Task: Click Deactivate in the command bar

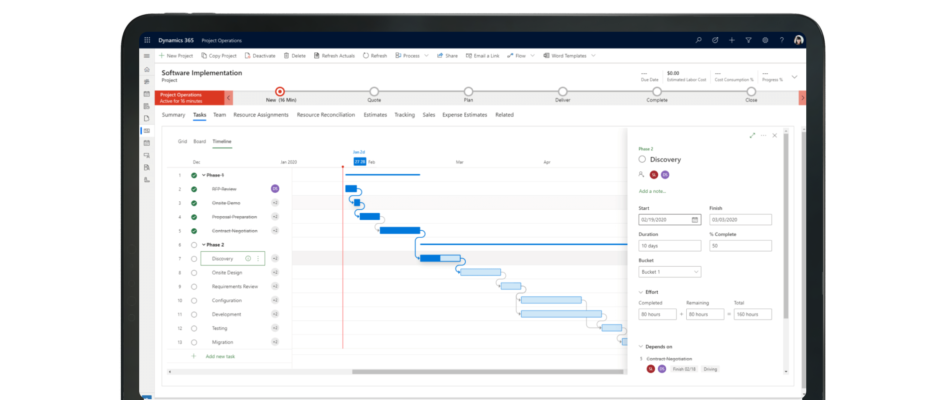Action: point(260,56)
